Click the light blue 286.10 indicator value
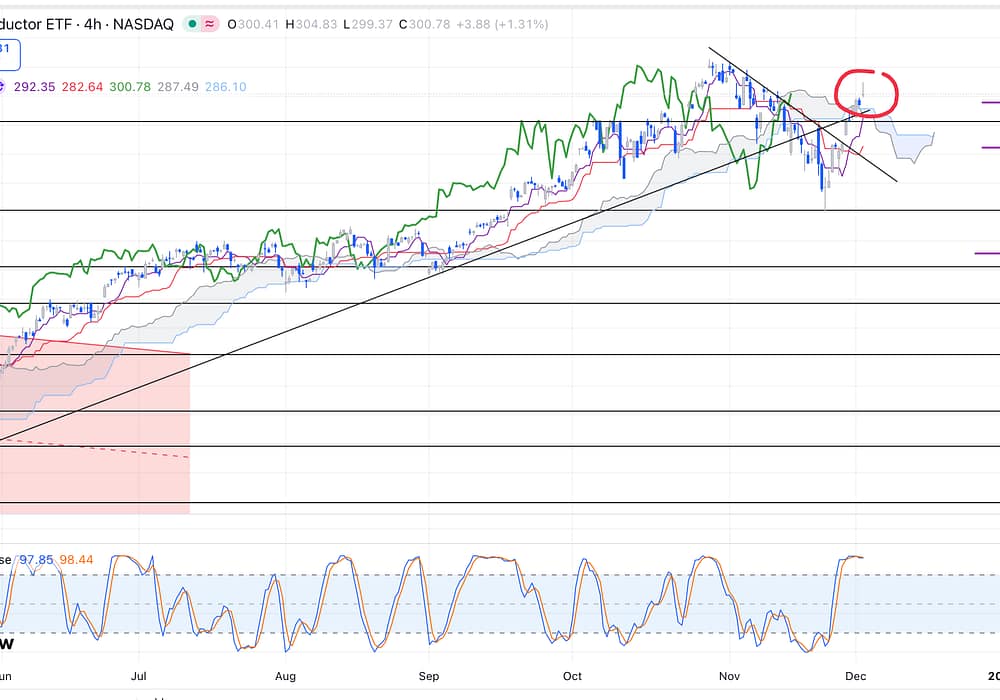The width and height of the screenshot is (1000, 700). (x=226, y=87)
